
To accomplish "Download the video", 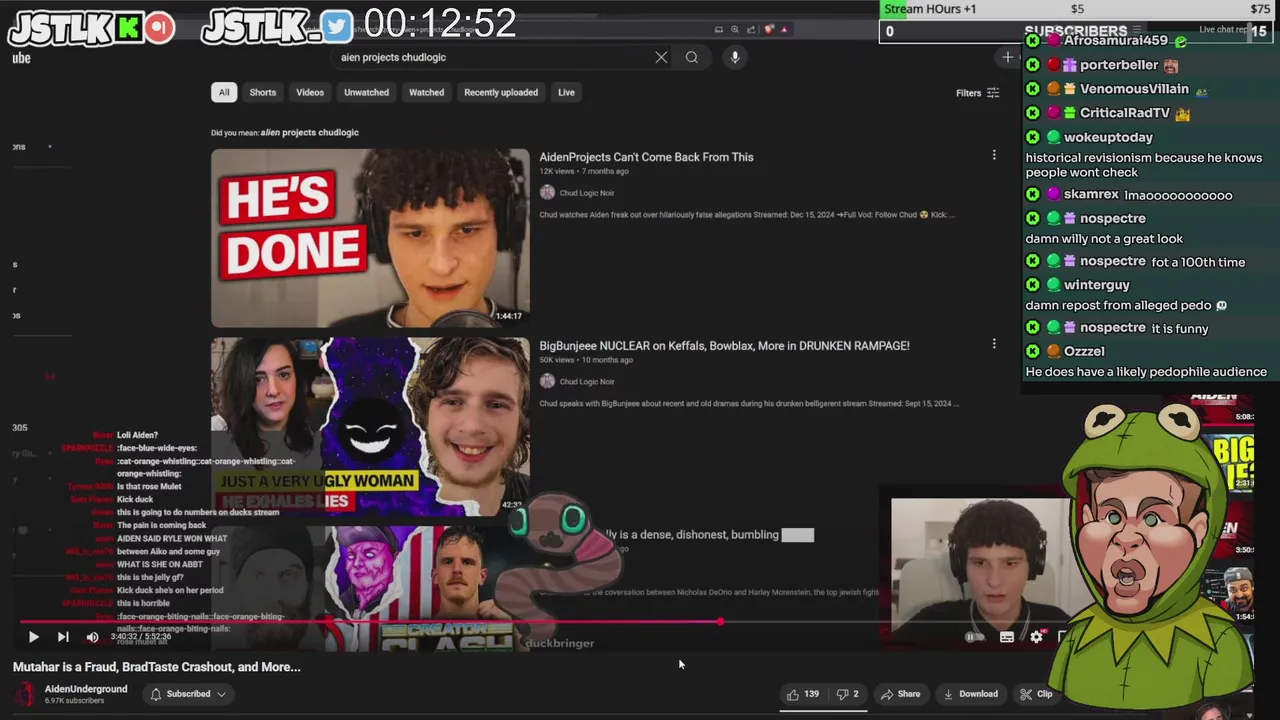I will tap(970, 694).
